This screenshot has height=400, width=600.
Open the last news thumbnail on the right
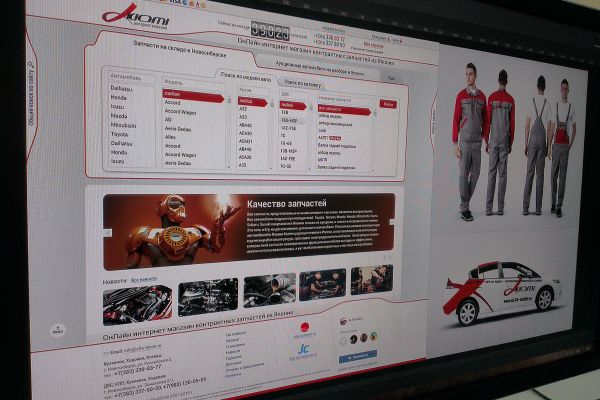click(x=372, y=280)
